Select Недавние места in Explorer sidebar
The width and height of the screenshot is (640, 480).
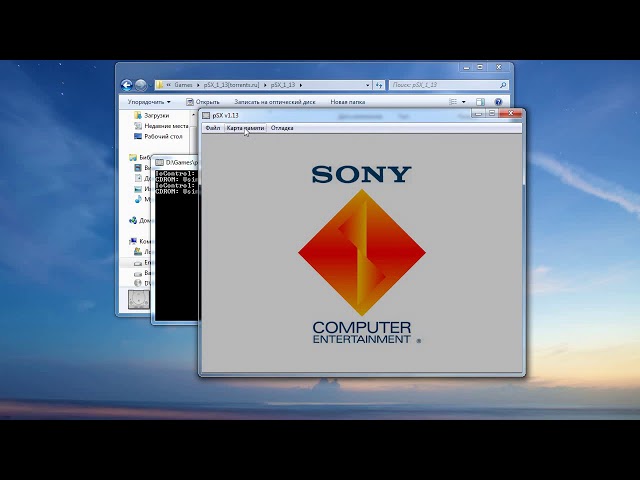coord(161,126)
